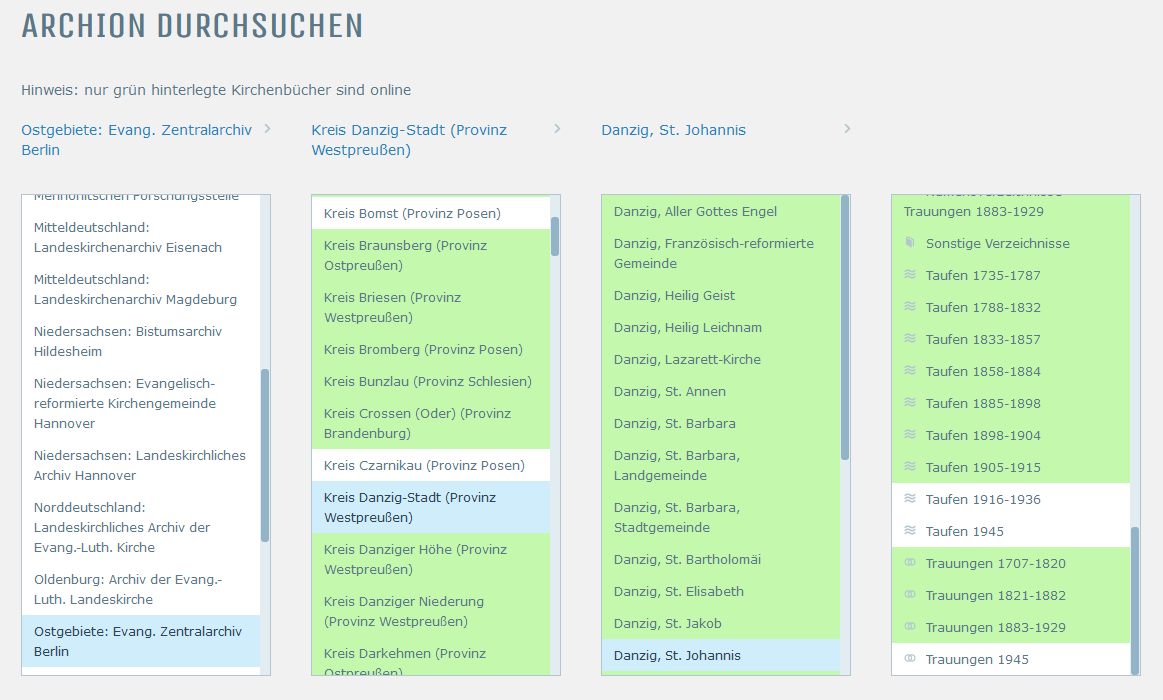Click chevron next to Kreis Danzig-Stadt breadcrumb
1163x700 pixels.
tap(557, 129)
